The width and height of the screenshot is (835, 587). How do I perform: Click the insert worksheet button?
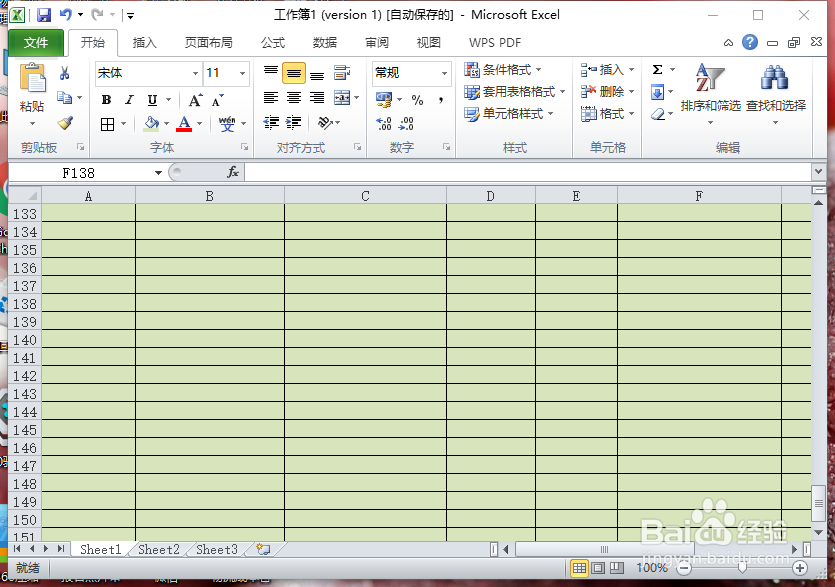click(262, 549)
